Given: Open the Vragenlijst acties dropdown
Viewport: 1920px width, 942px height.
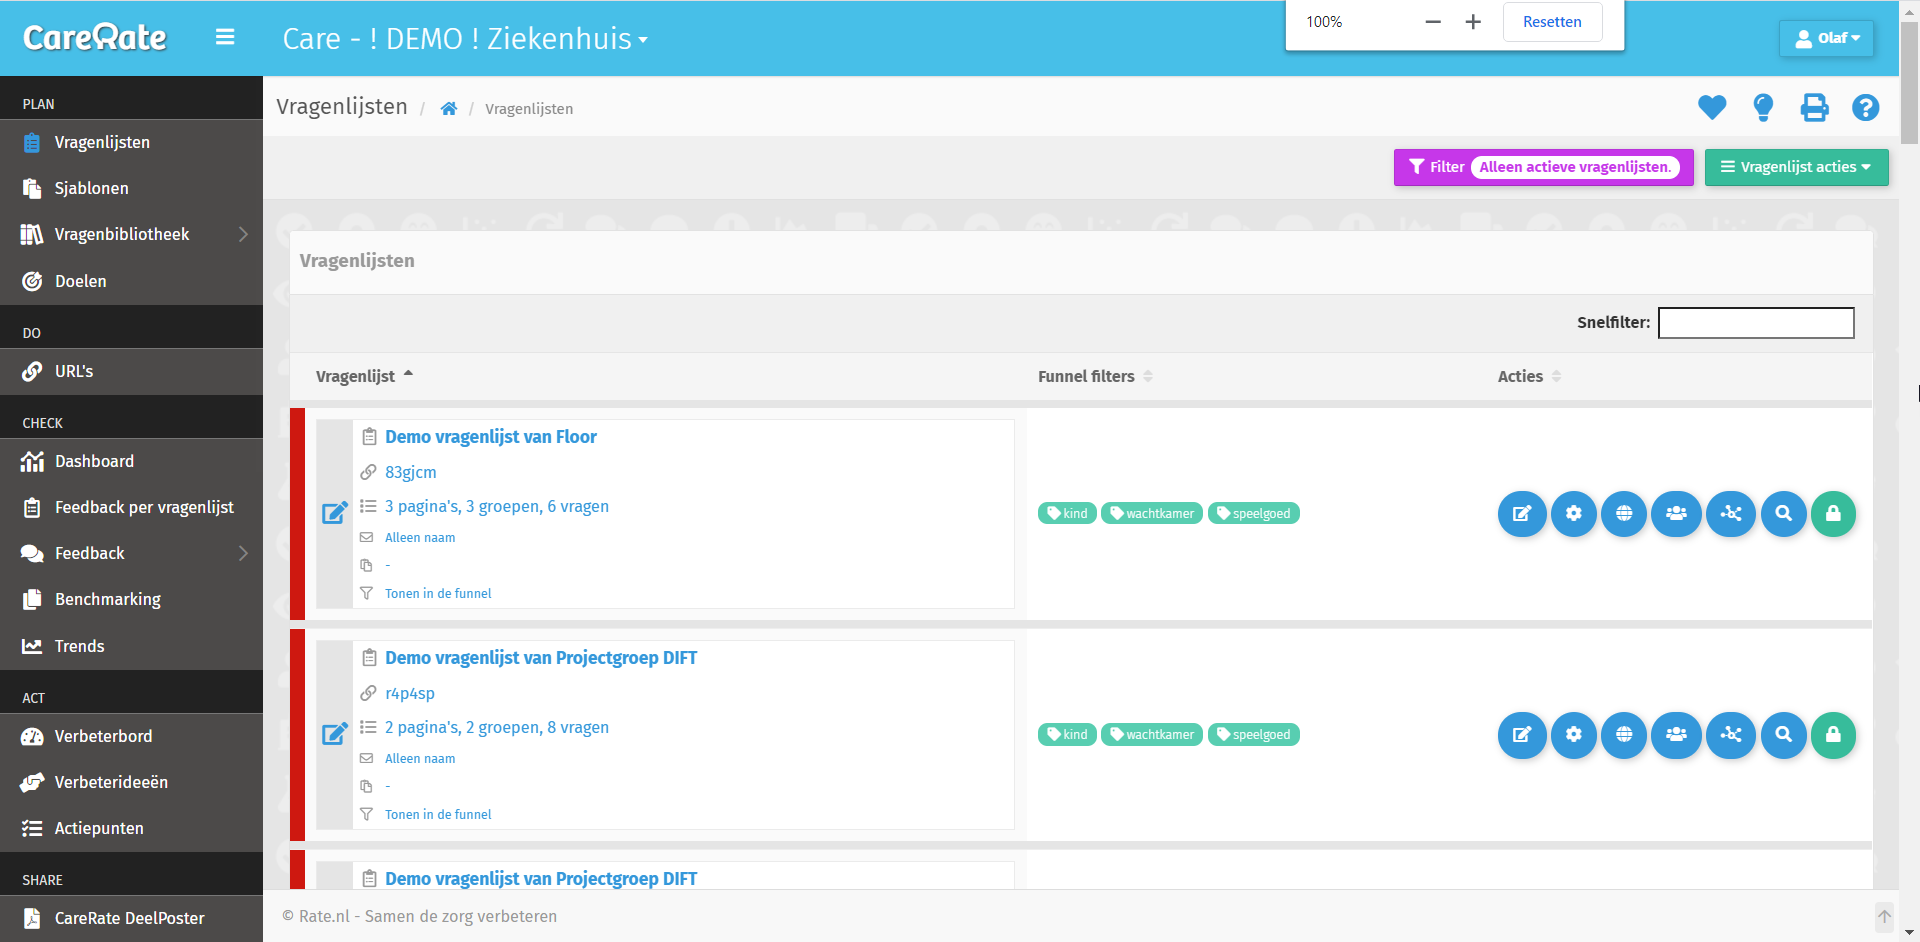Looking at the screenshot, I should (x=1796, y=167).
